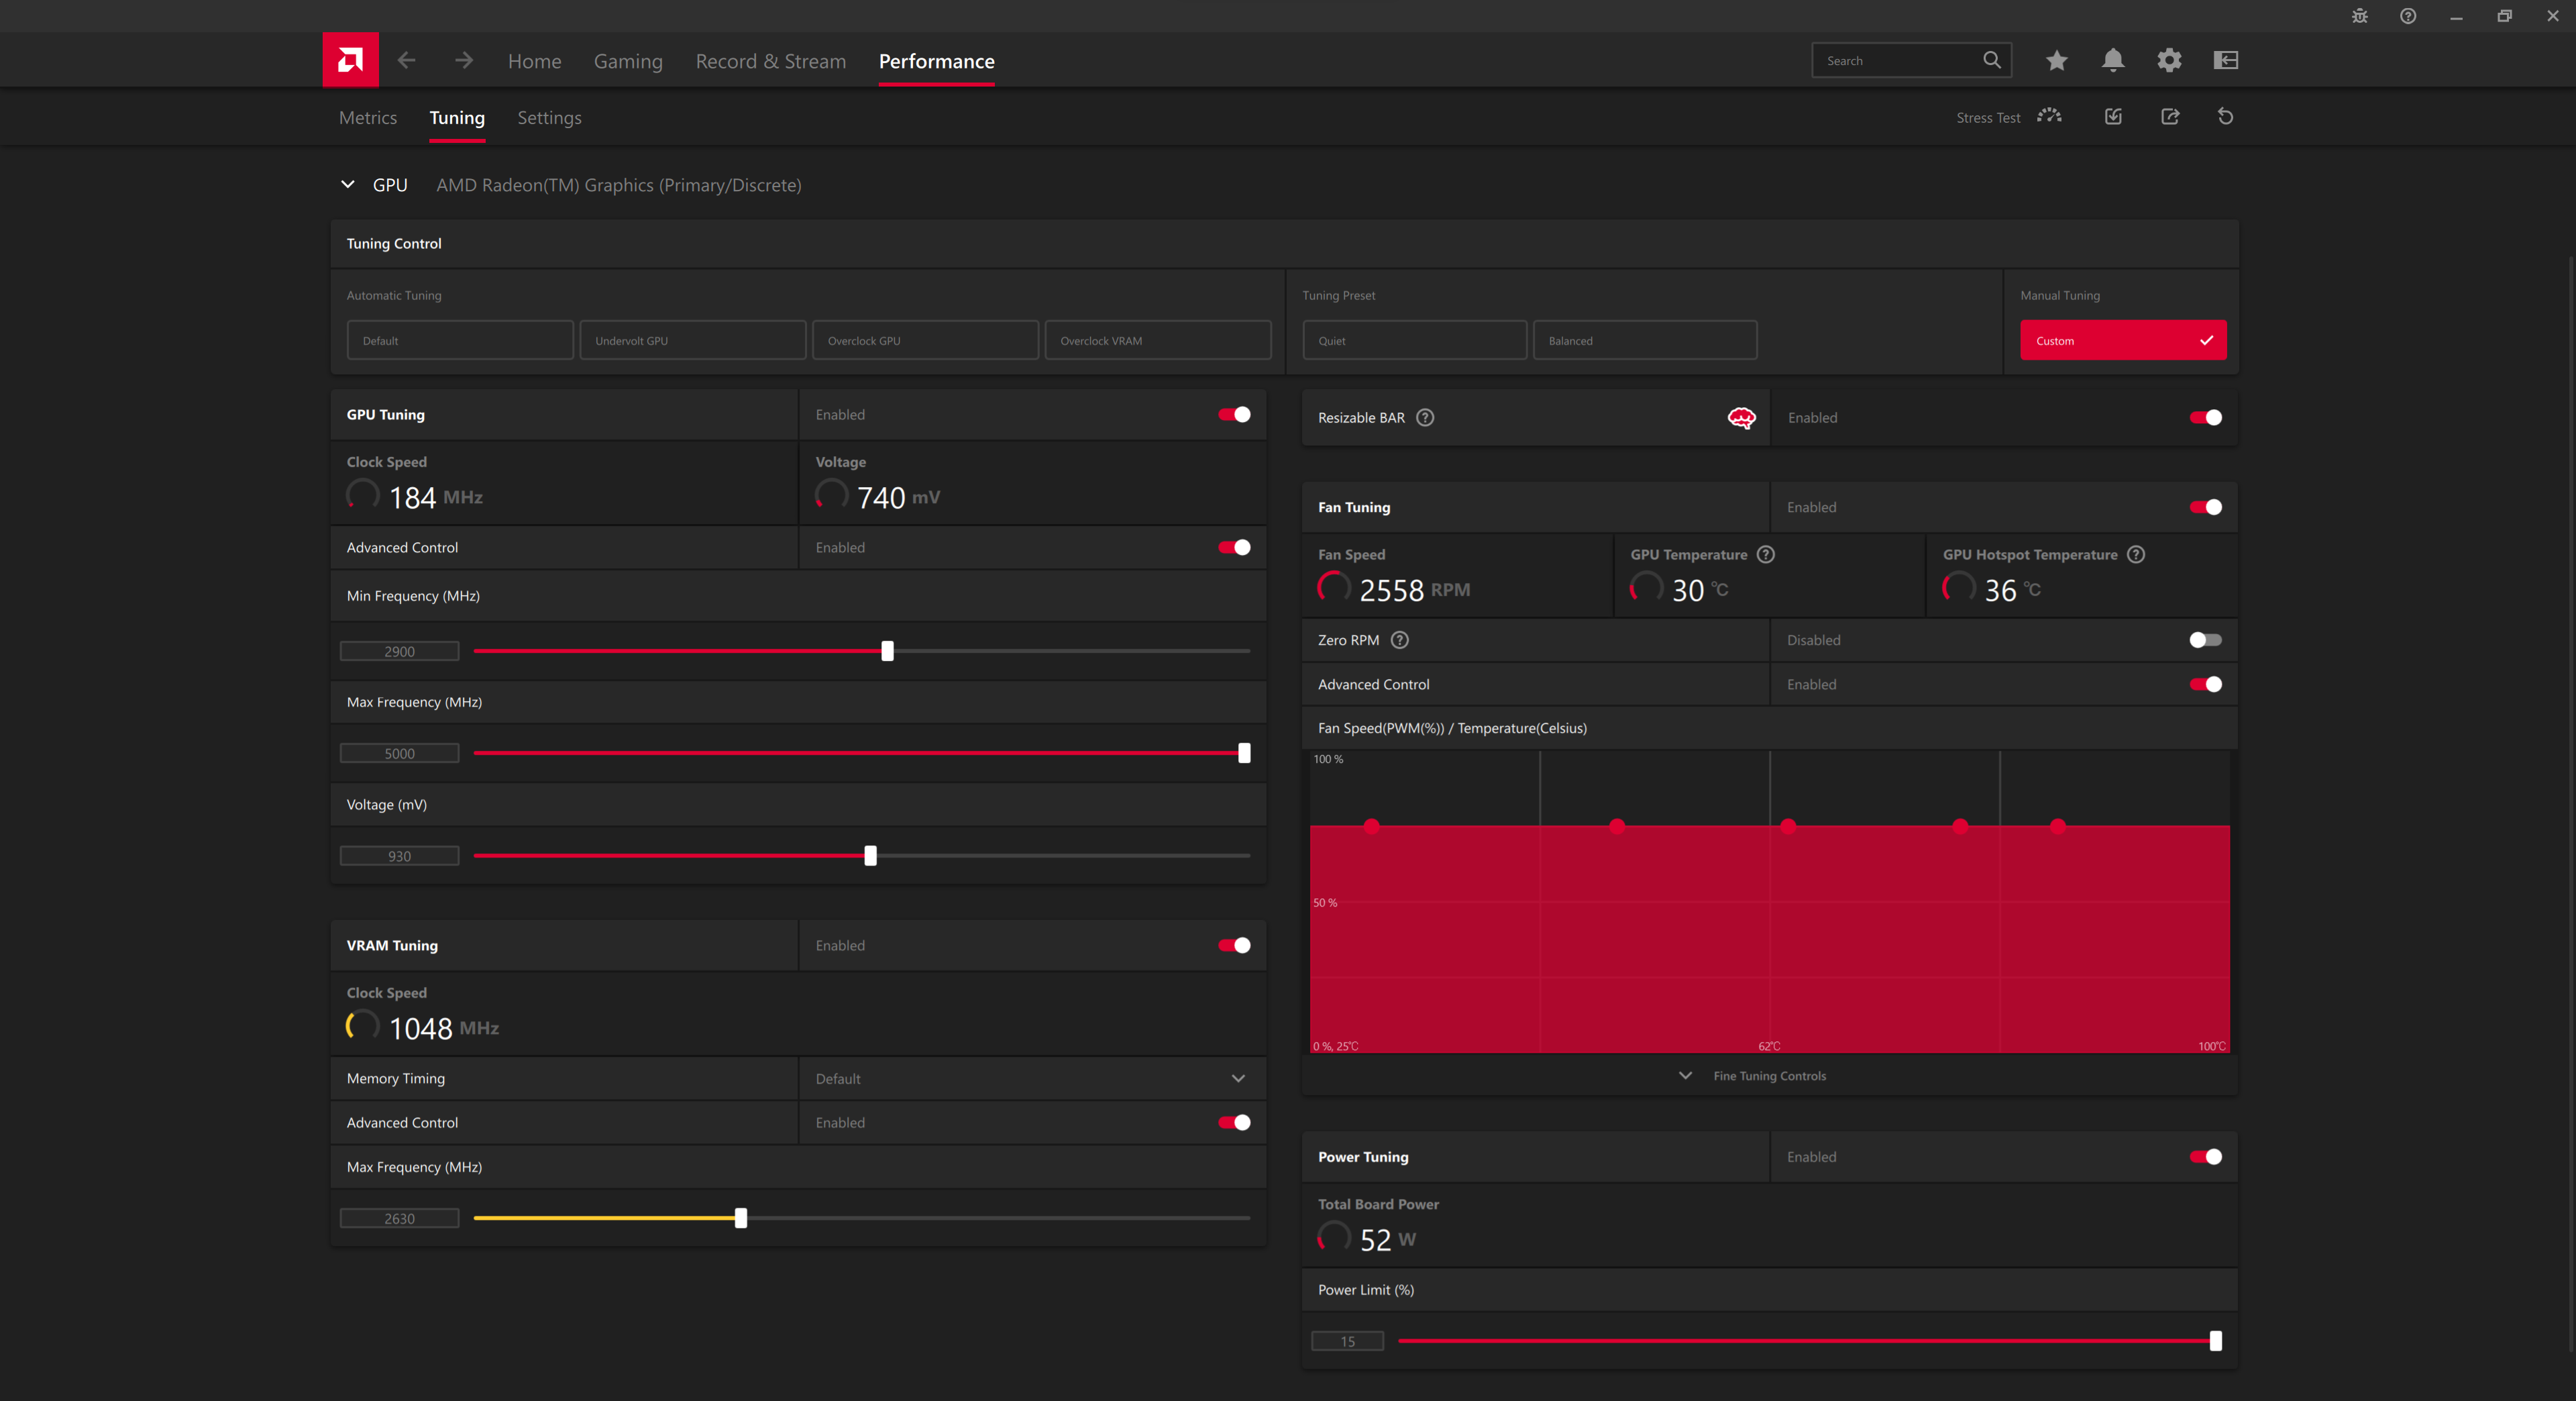
Task: Click the reset tuning icon
Action: click(2225, 116)
